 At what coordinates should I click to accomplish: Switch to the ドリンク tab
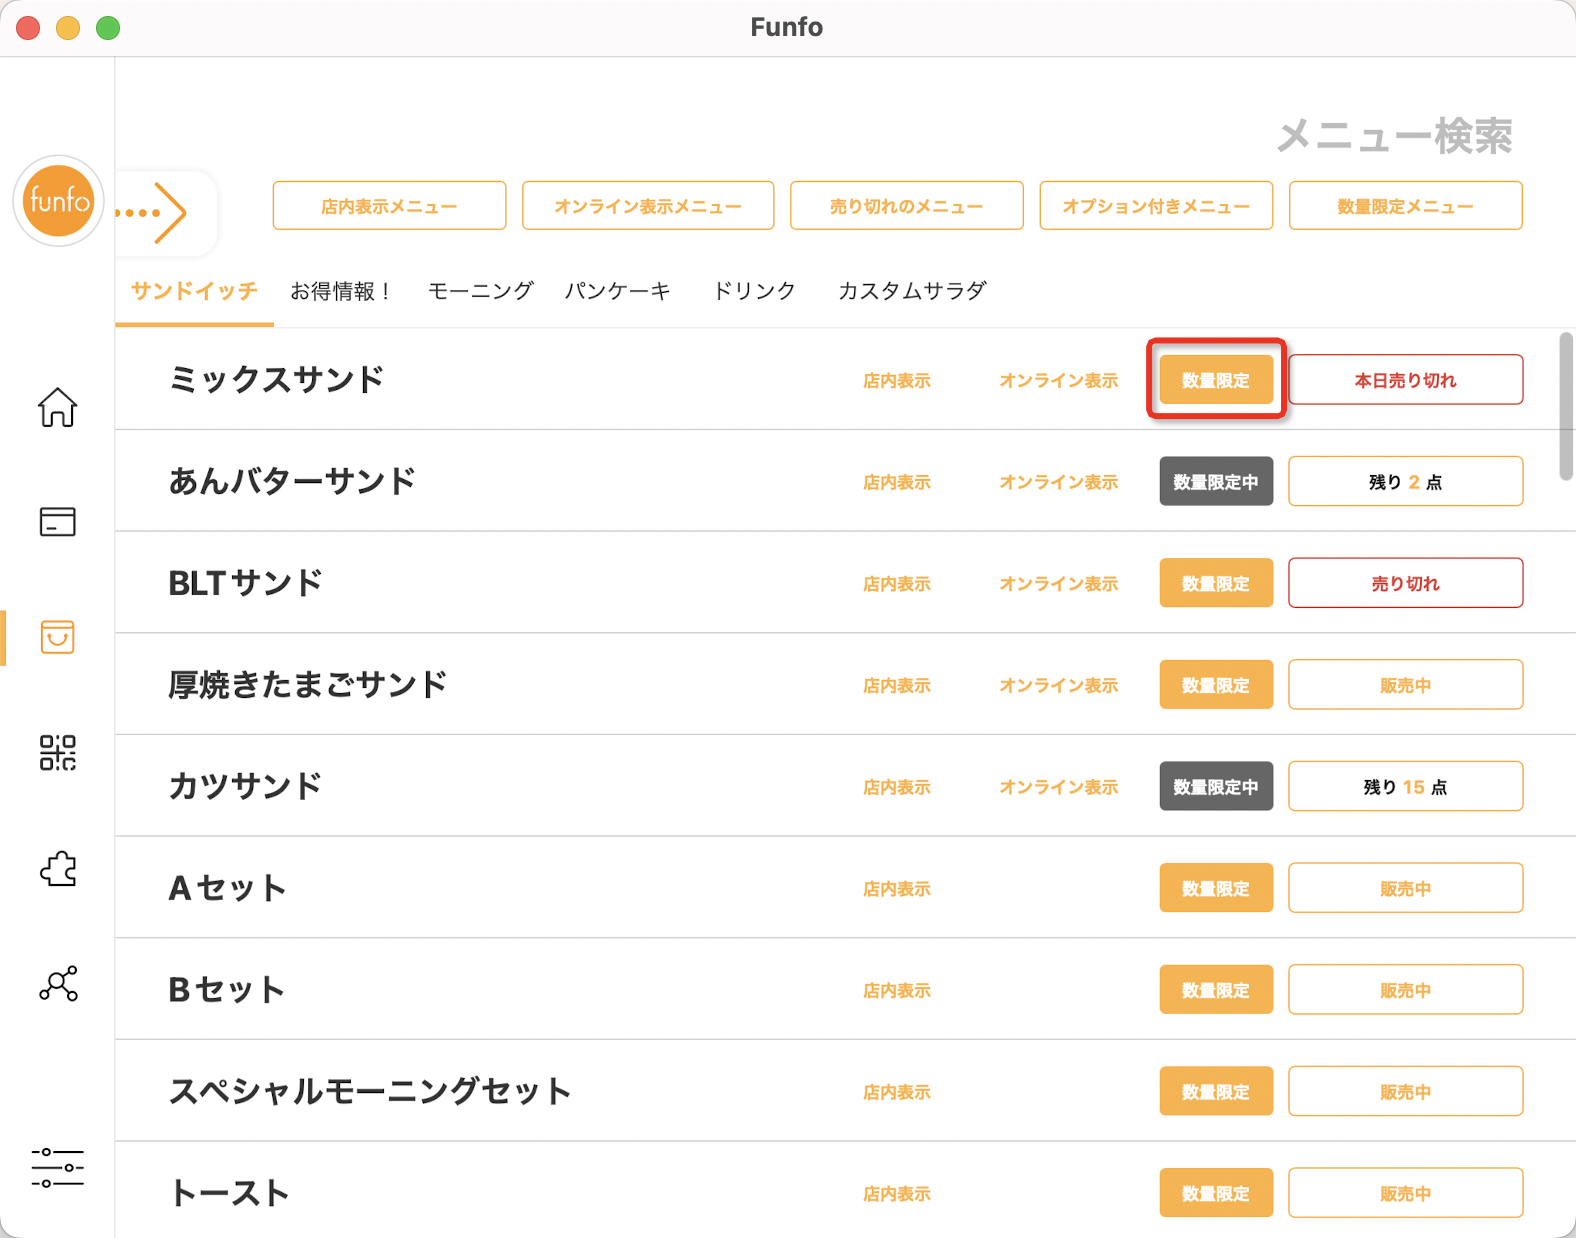click(755, 291)
